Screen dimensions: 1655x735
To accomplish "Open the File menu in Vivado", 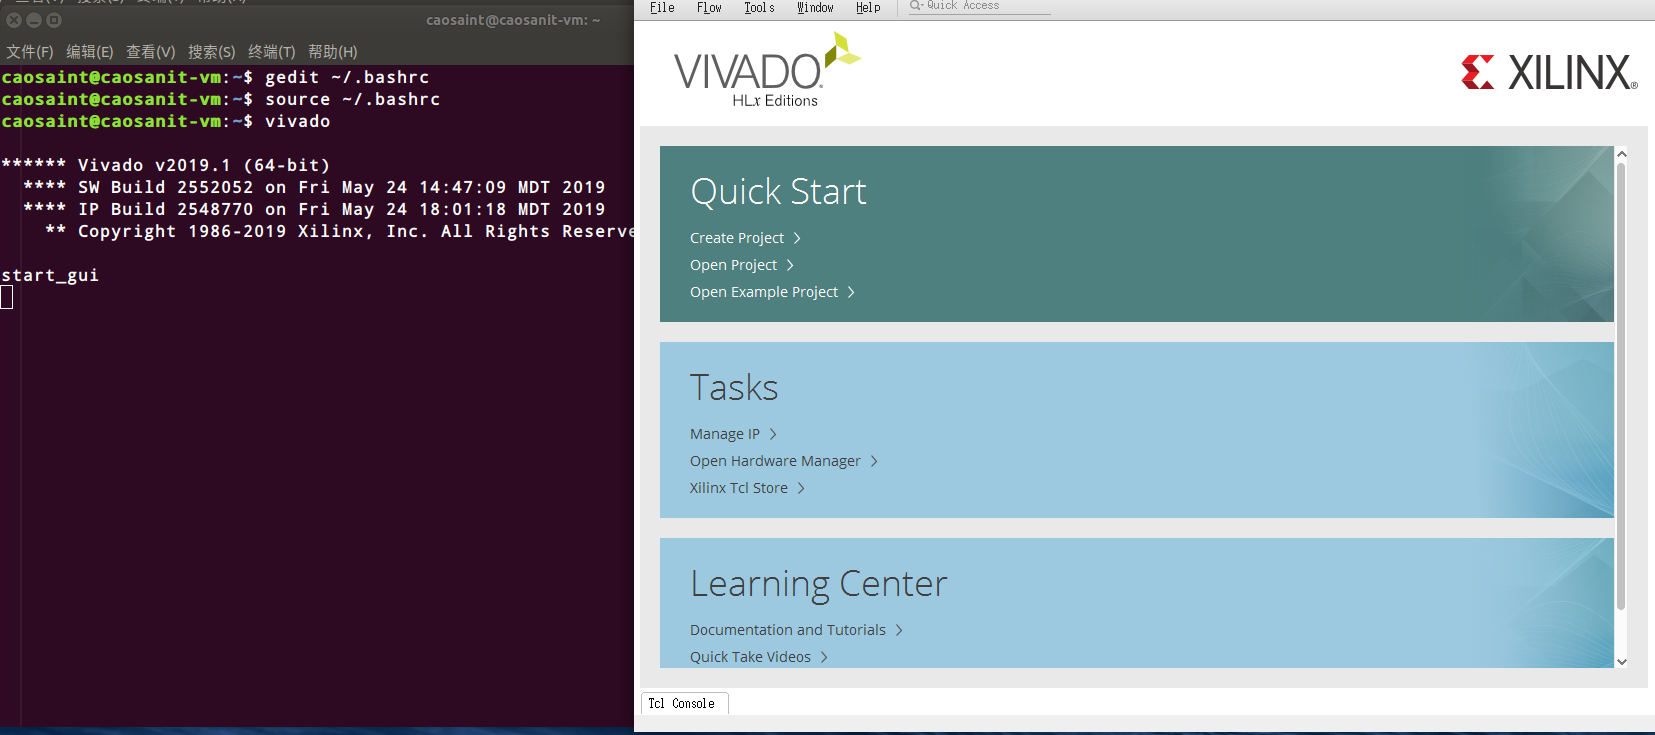I will click(x=662, y=8).
